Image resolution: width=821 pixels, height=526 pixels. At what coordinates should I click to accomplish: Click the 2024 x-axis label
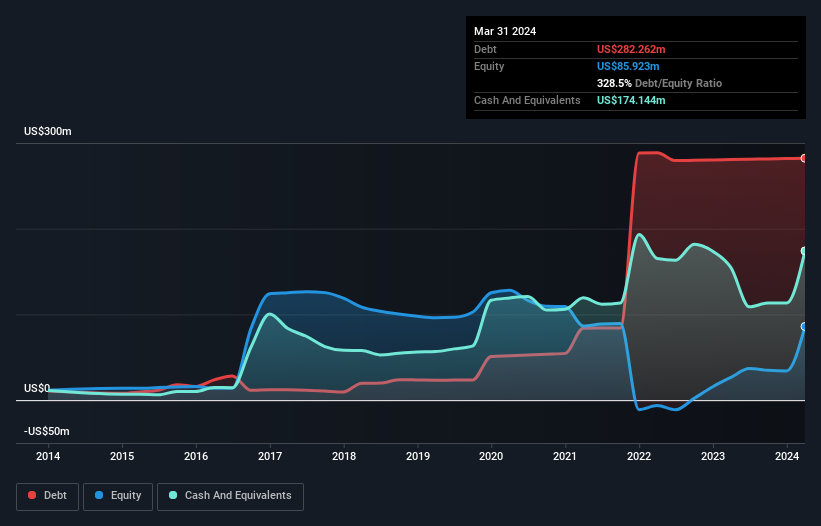pos(786,456)
